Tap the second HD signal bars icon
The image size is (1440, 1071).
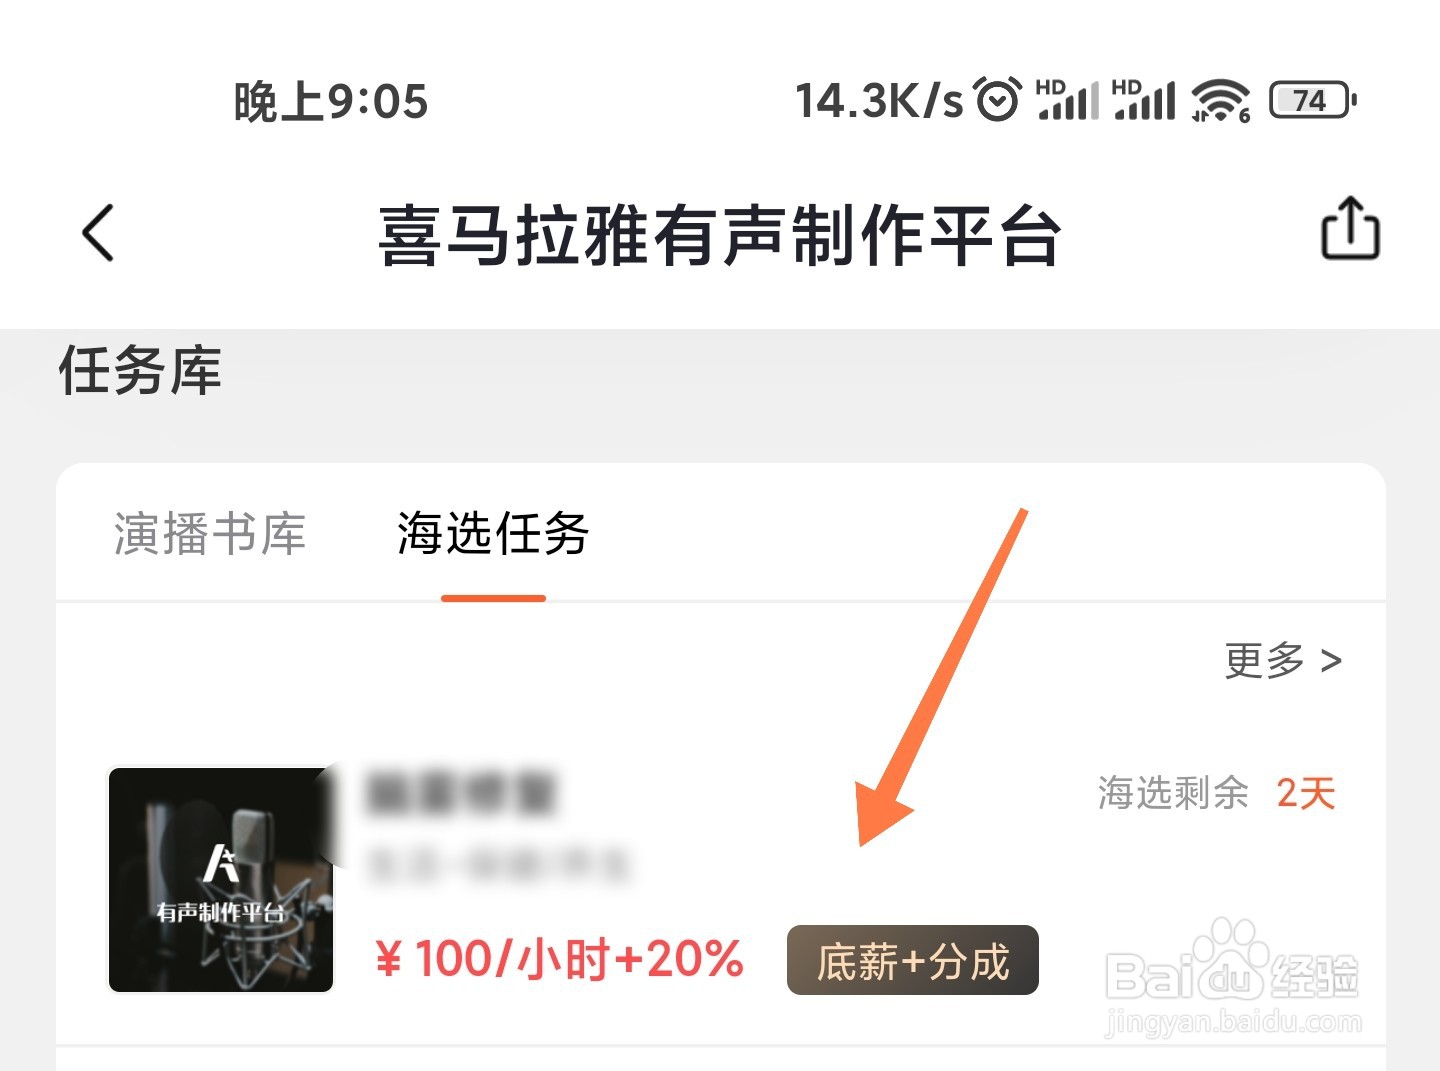(x=1144, y=99)
